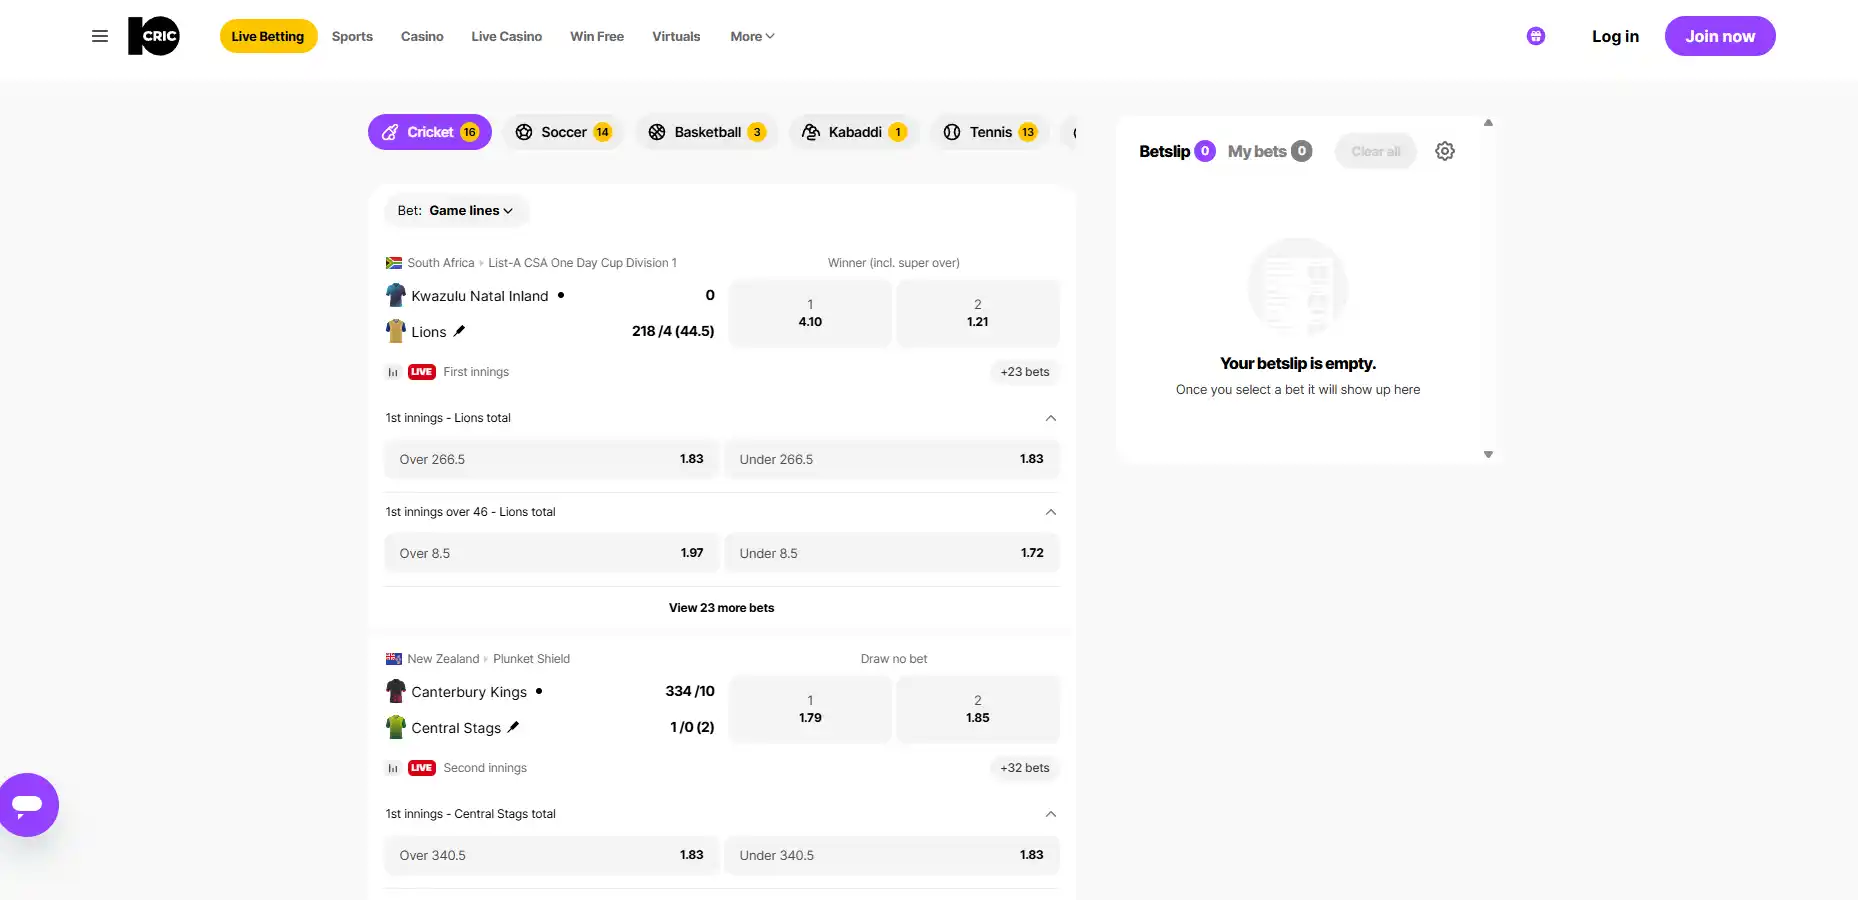Collapse Central Stags total section
Screen dimensions: 1858x900
1051,814
